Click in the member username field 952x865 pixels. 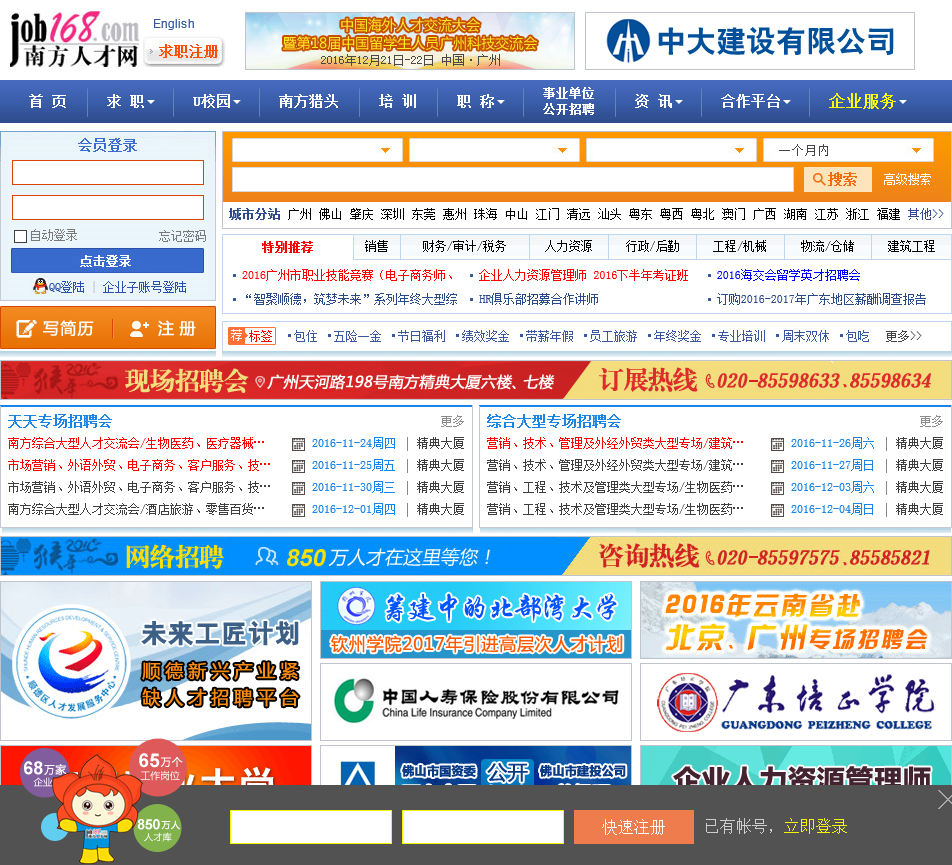pyautogui.click(x=108, y=172)
